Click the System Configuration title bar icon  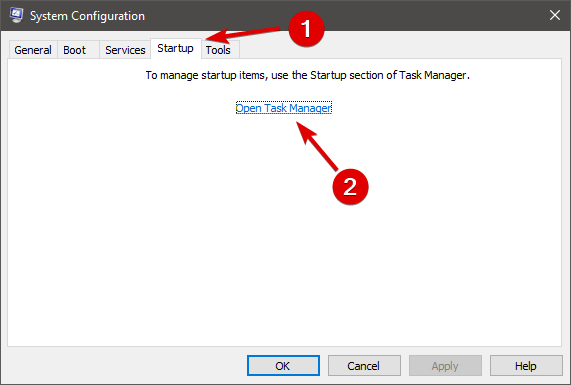pos(16,15)
